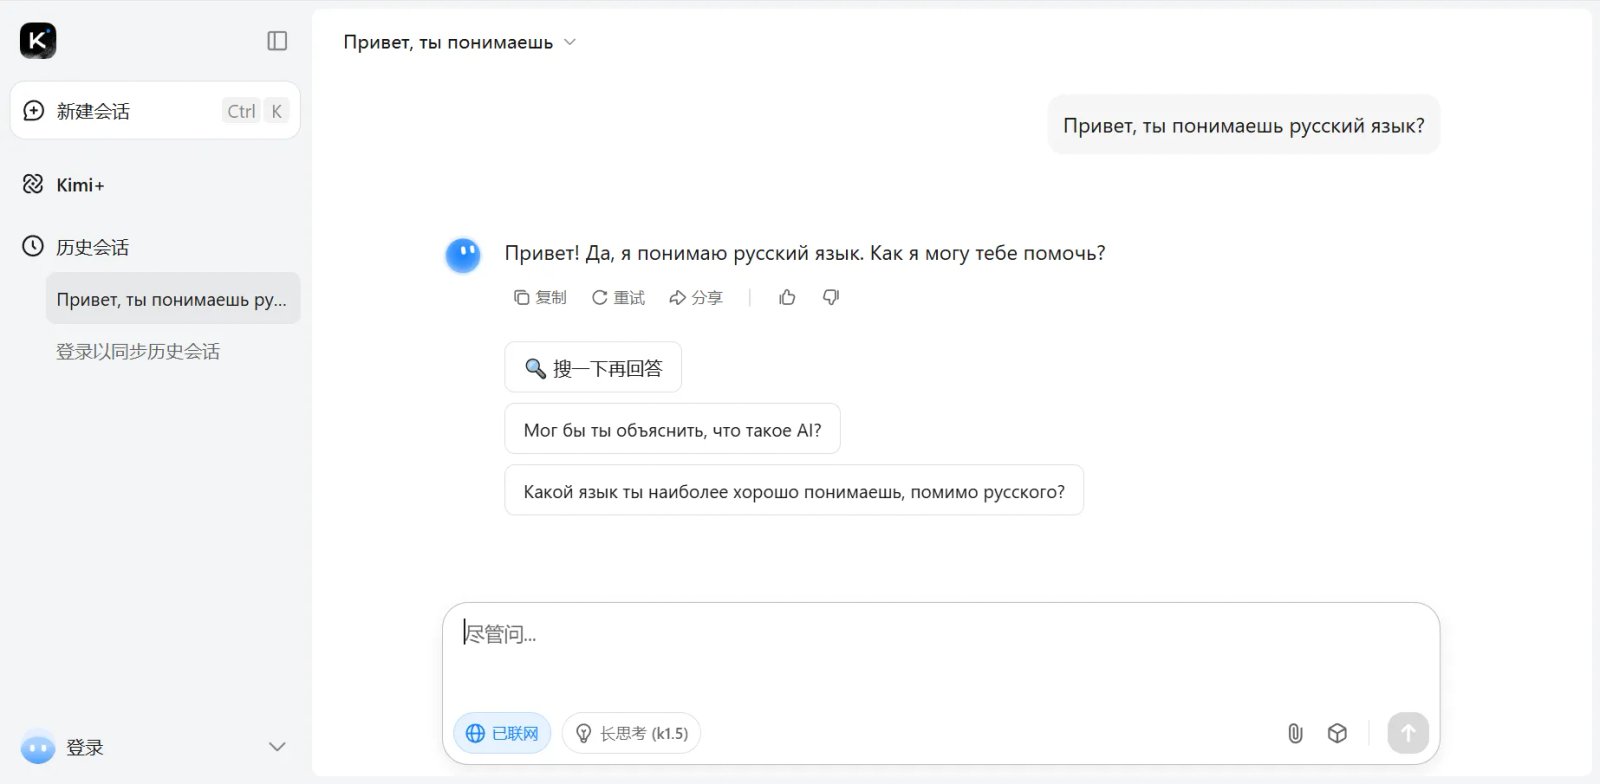Send the message with the arrow button

(1409, 733)
